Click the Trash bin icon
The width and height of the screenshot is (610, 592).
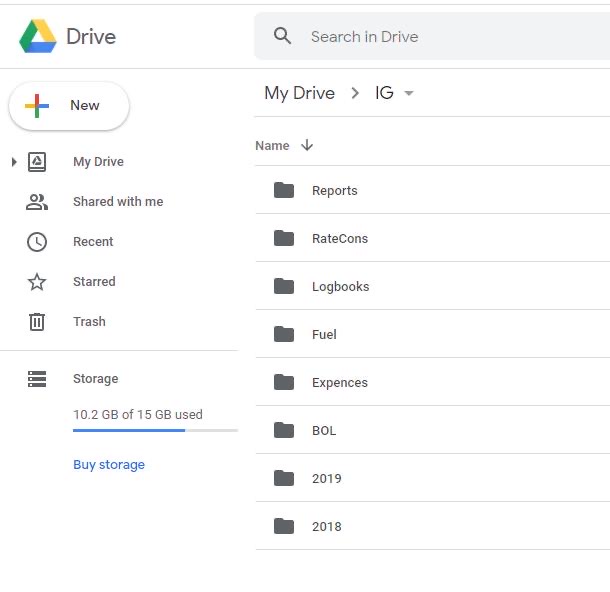37,322
